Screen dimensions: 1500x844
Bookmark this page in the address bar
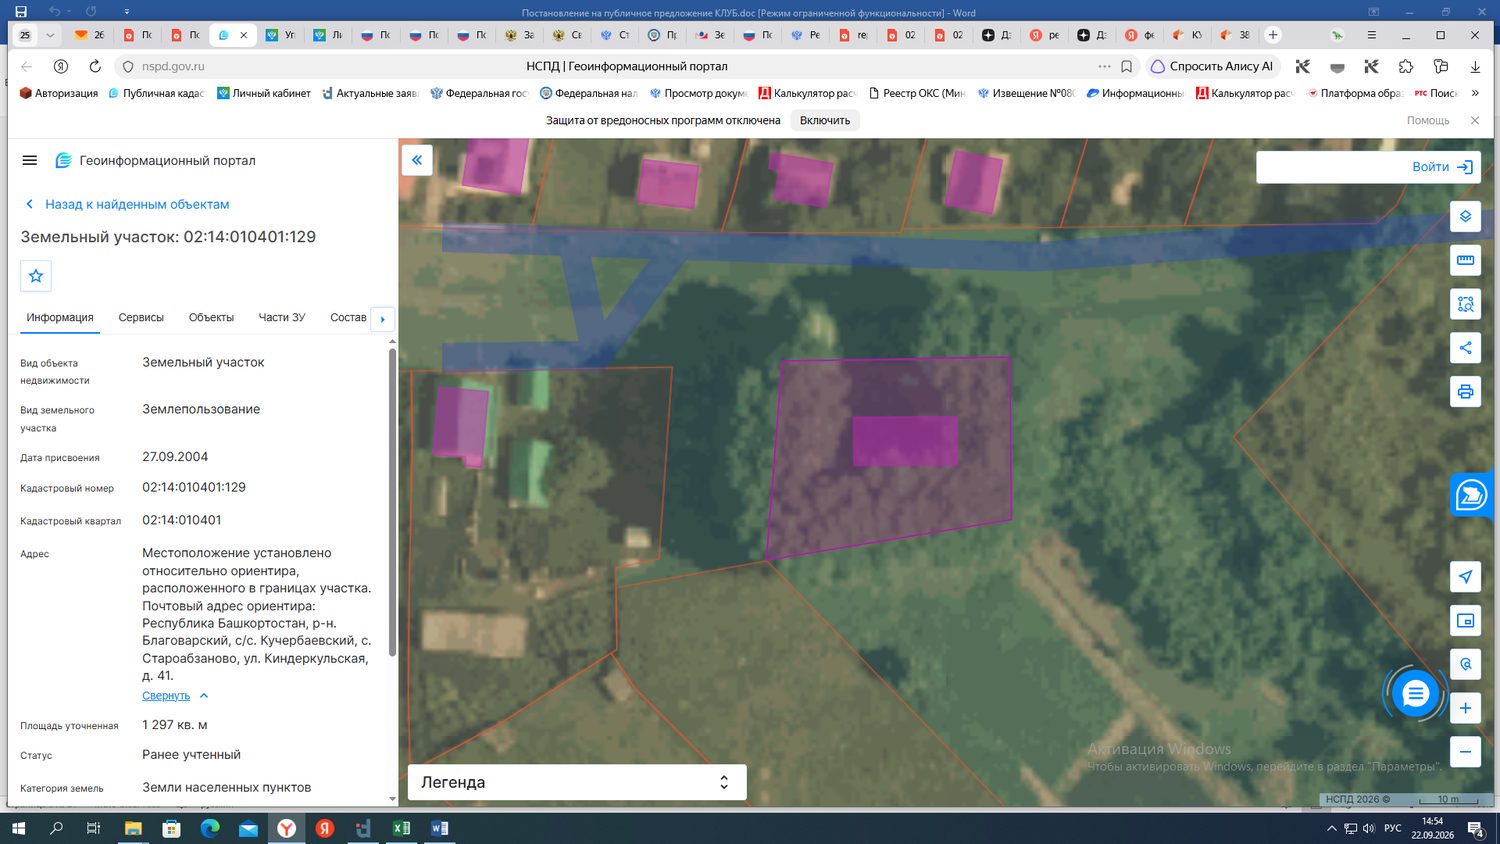click(1127, 66)
